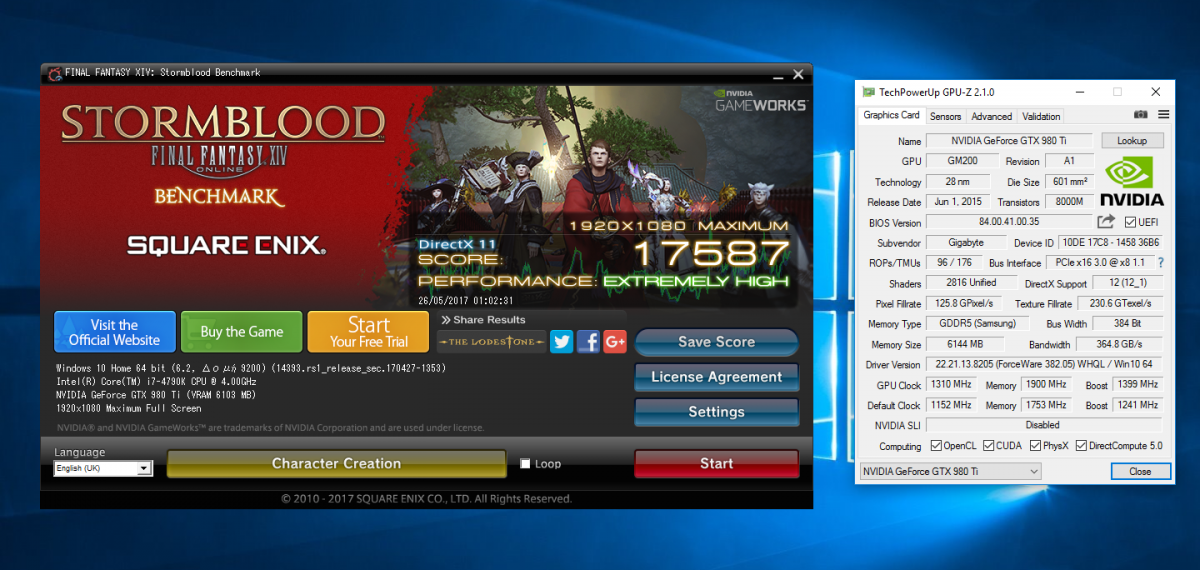This screenshot has height=570, width=1200.
Task: Open The Lodestone share banner
Action: [x=492, y=342]
